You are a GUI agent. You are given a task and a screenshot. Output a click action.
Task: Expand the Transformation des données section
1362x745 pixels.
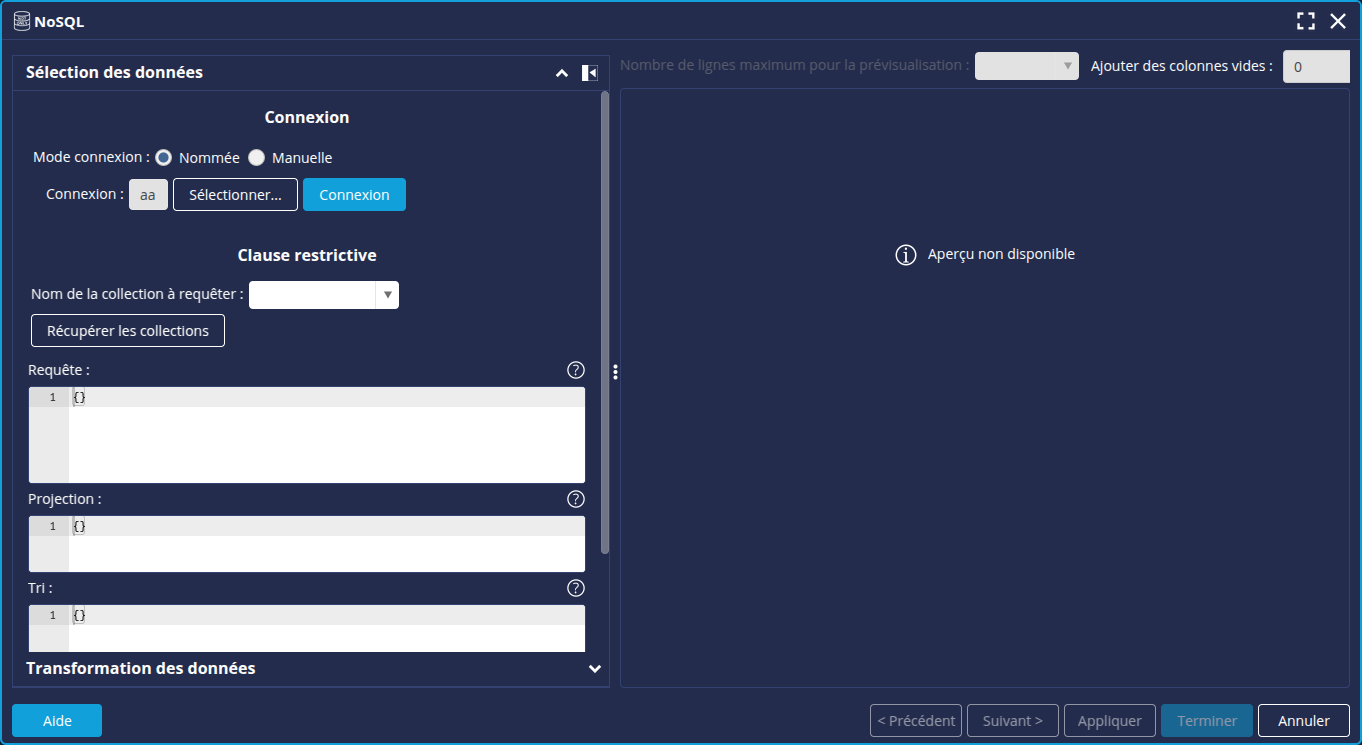pos(594,668)
